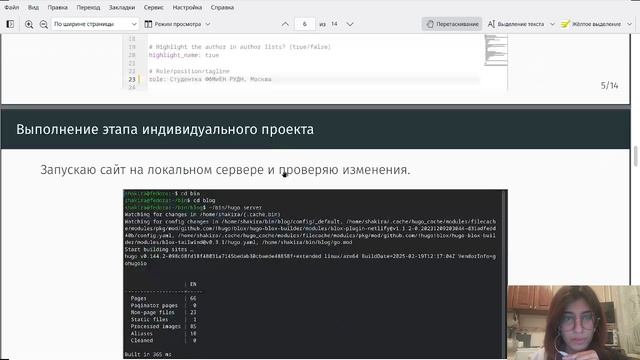This screenshot has width=640, height=360.
Task: Click the zoom out magnifier icon
Action: click(x=44, y=24)
